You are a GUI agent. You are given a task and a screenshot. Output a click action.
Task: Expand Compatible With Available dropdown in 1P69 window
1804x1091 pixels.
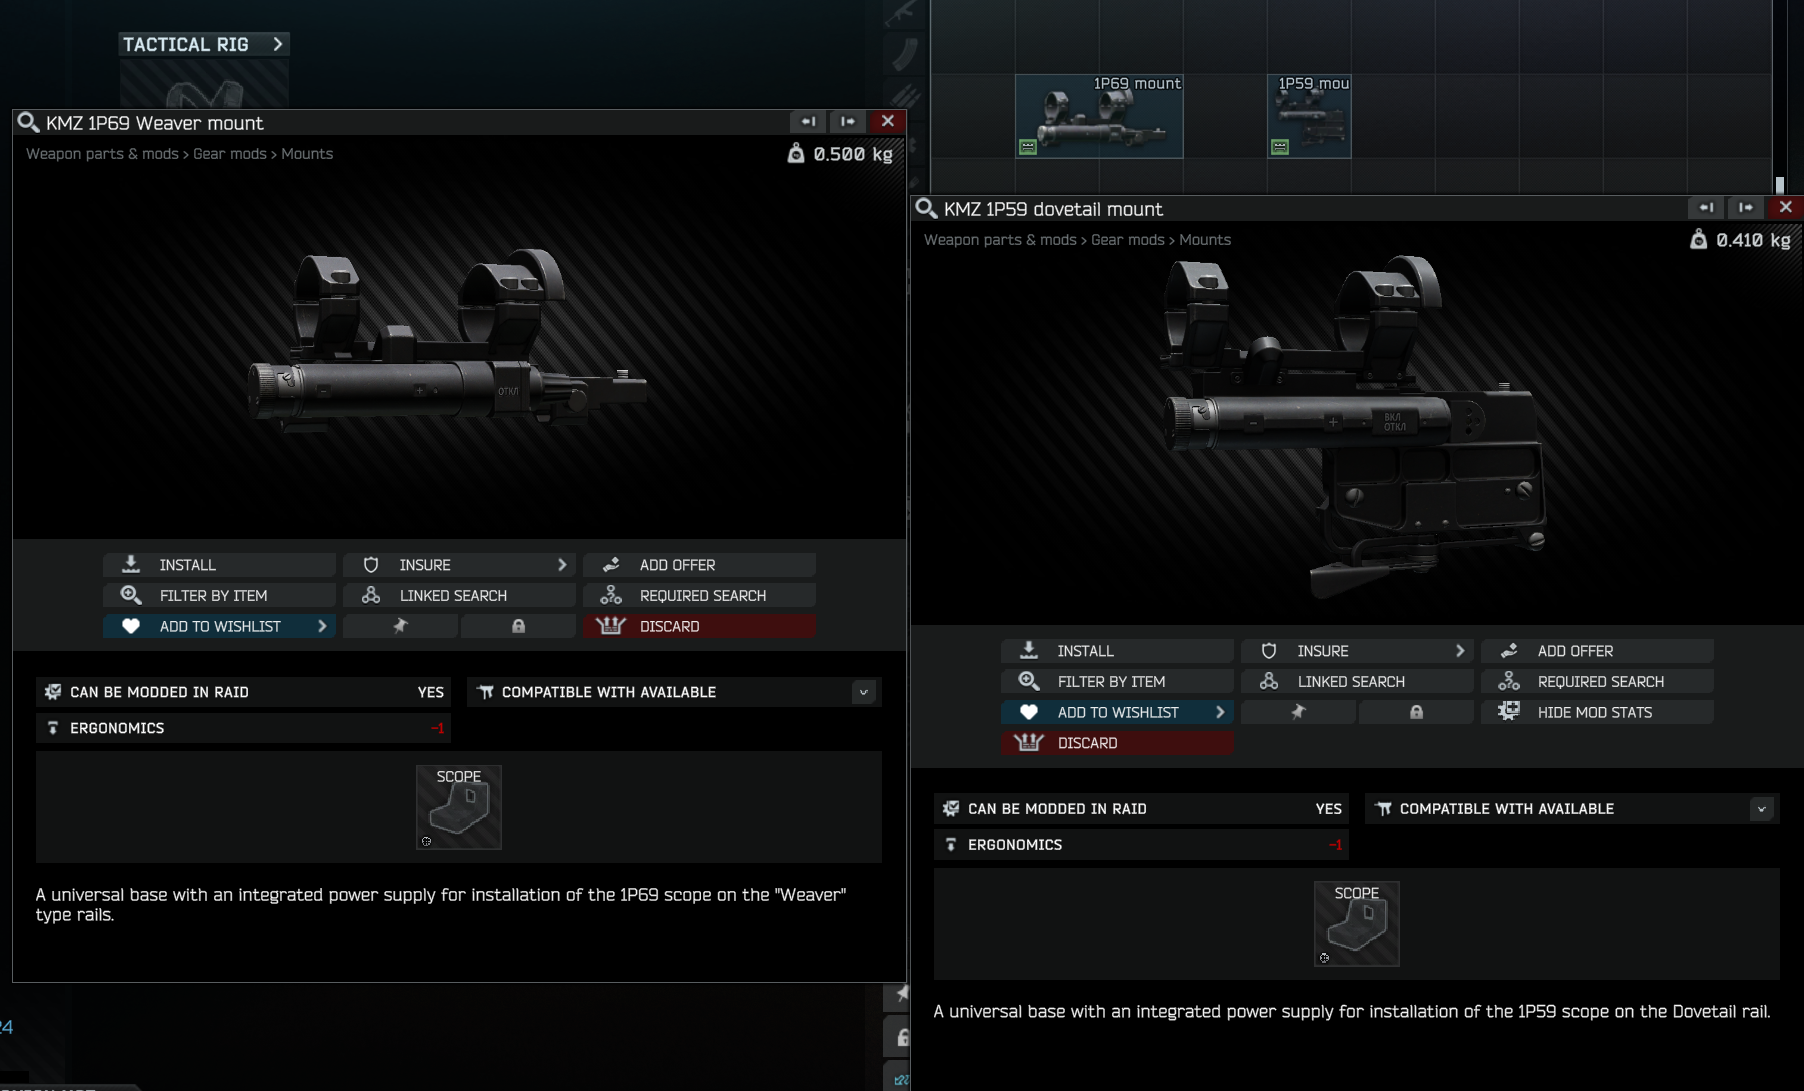click(864, 692)
